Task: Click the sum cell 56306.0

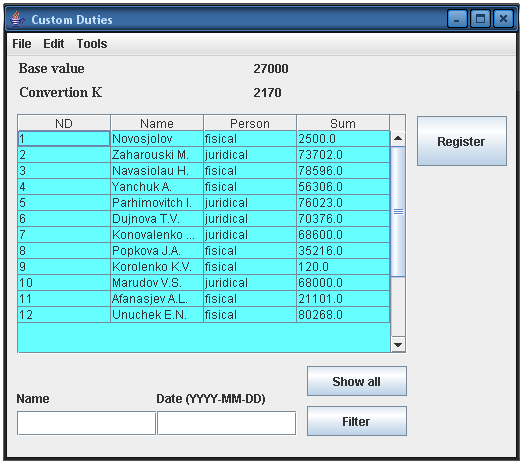Action: point(343,187)
